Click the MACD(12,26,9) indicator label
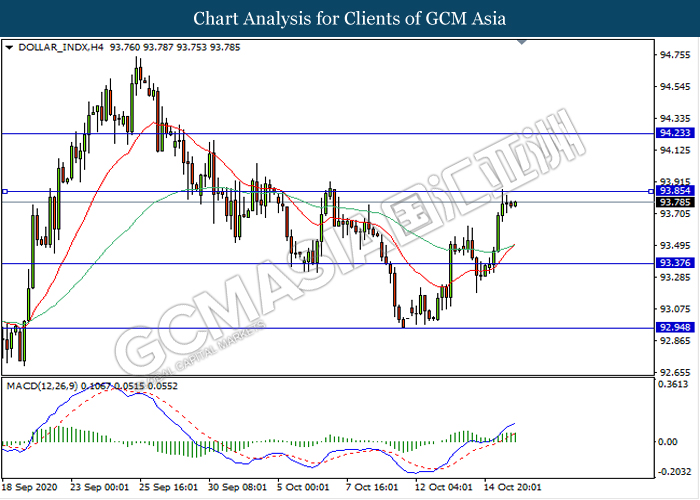The height and width of the screenshot is (500, 700). [x=42, y=386]
